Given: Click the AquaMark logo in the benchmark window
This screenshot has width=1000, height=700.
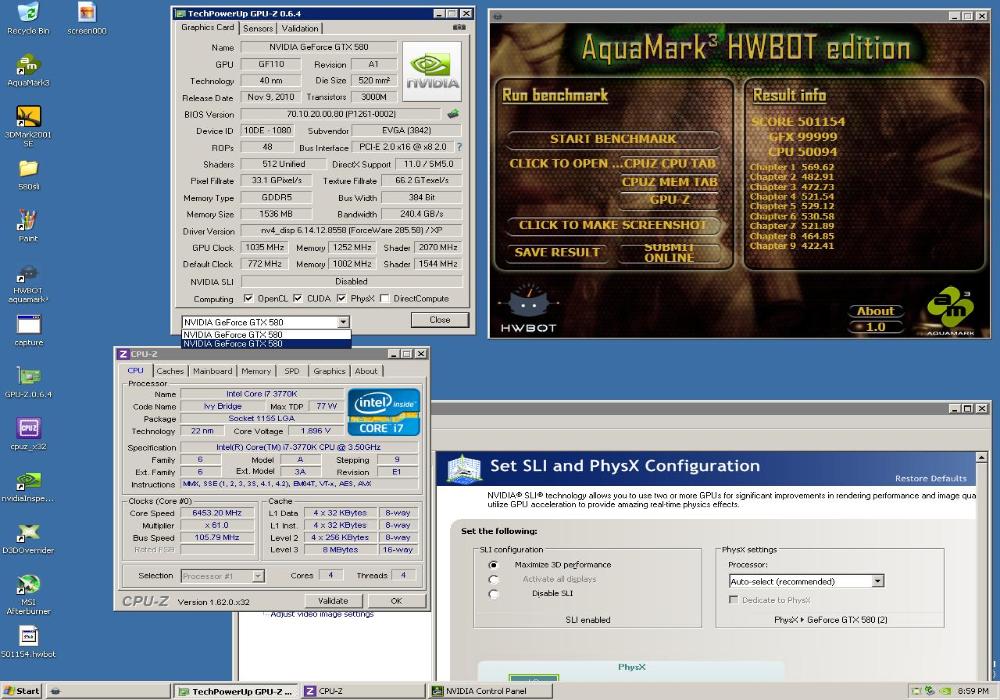Looking at the screenshot, I should point(950,310).
